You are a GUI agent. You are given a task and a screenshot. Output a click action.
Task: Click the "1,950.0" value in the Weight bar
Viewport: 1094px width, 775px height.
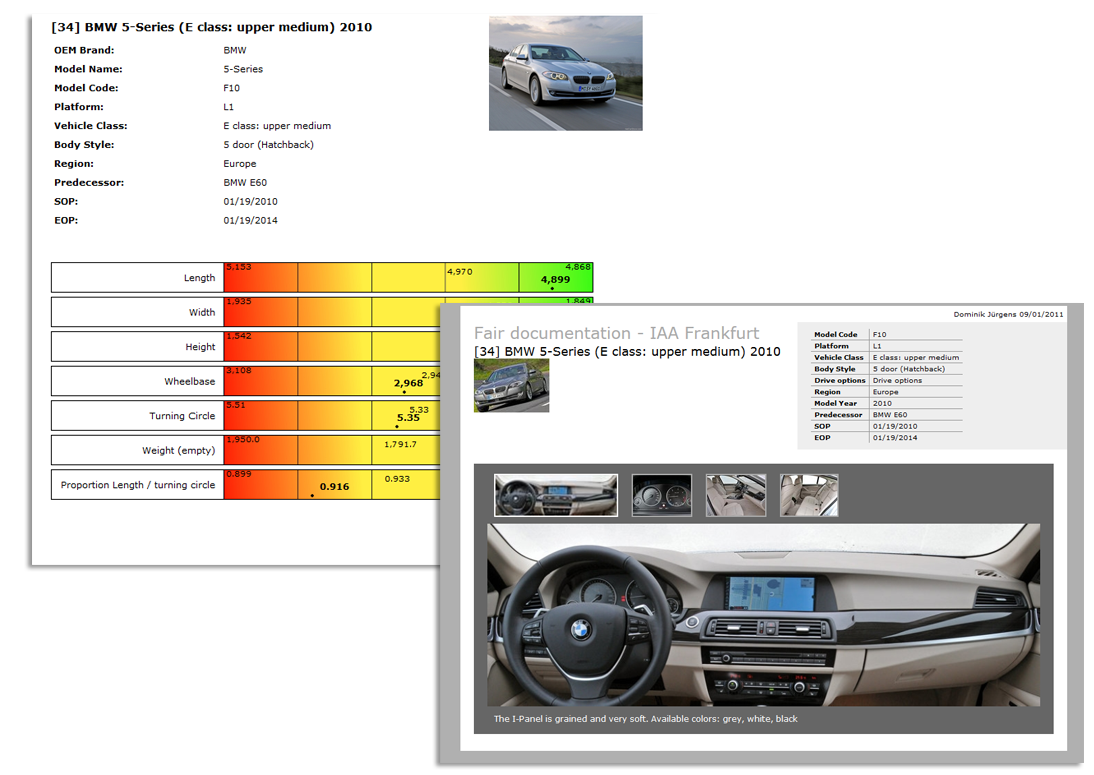coord(243,439)
